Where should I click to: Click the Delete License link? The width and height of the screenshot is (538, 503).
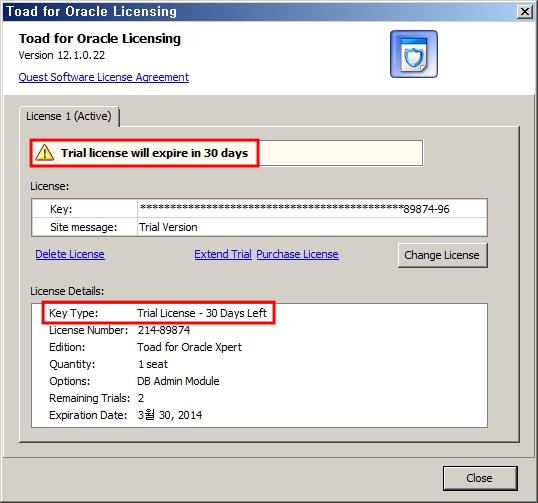tap(70, 254)
